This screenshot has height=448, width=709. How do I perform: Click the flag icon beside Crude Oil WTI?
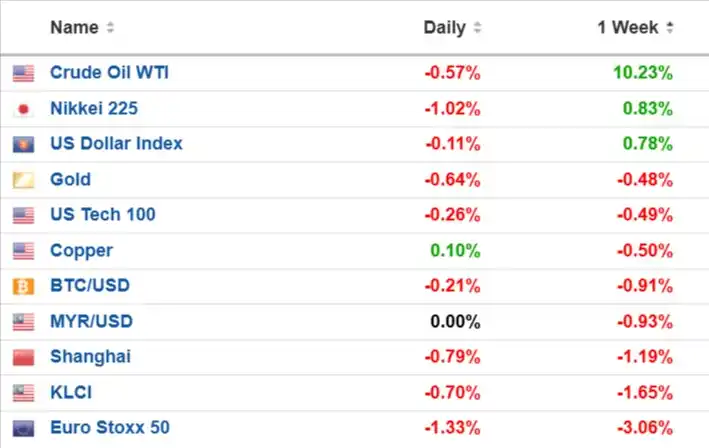pos(23,73)
